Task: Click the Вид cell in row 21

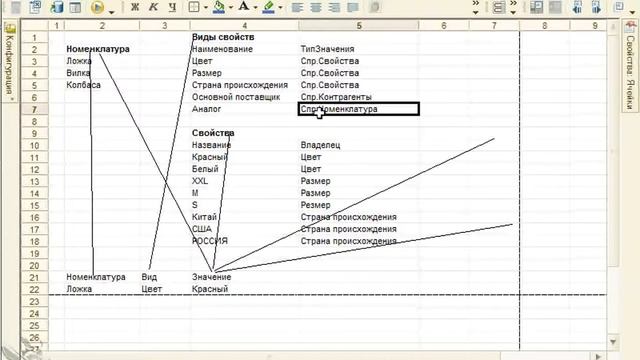Action: (149, 277)
